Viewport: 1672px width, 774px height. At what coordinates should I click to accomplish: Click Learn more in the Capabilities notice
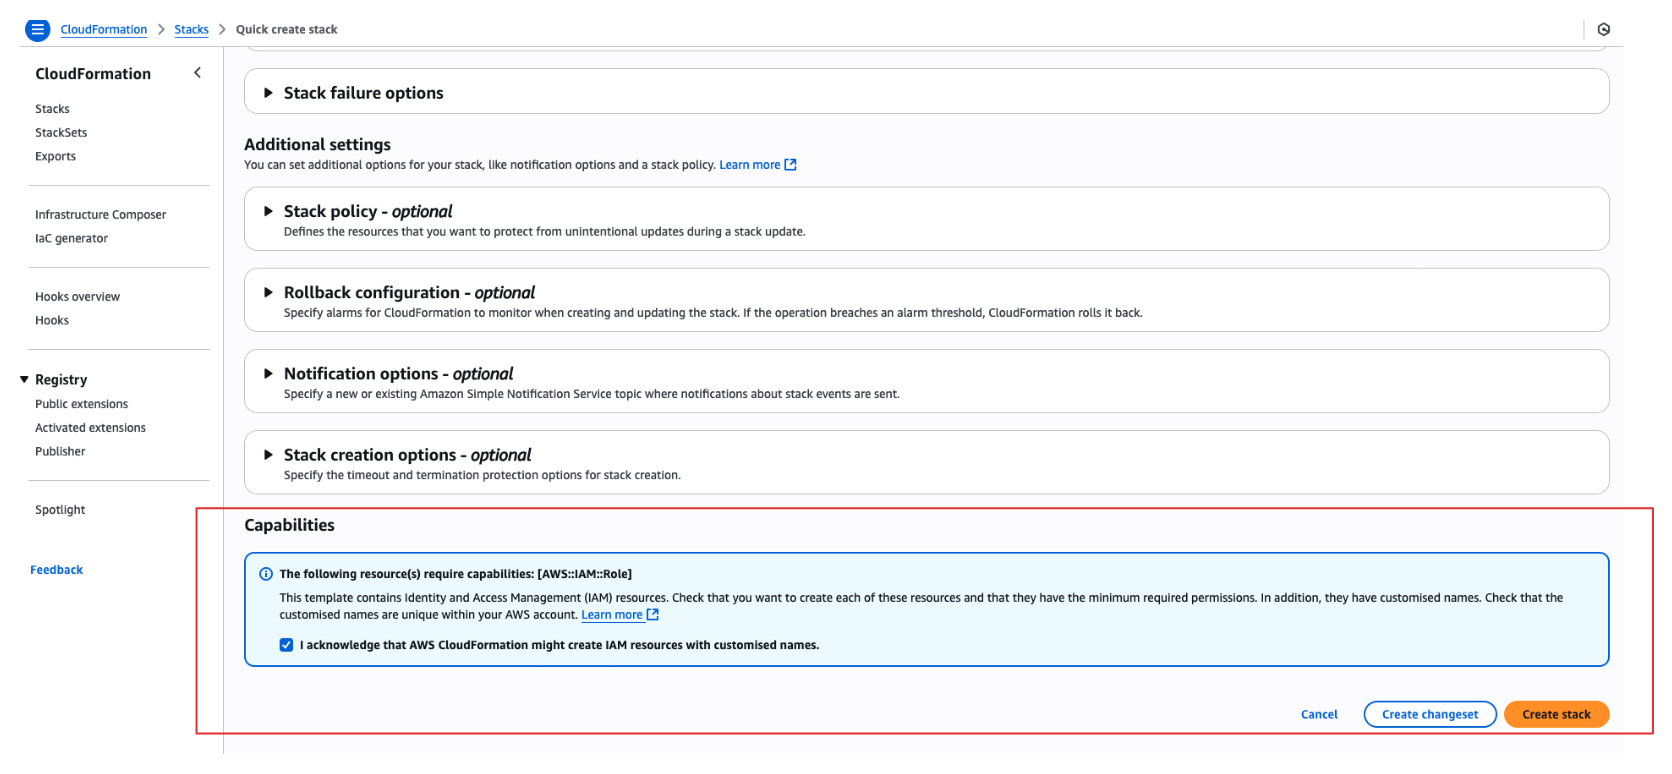coord(612,615)
